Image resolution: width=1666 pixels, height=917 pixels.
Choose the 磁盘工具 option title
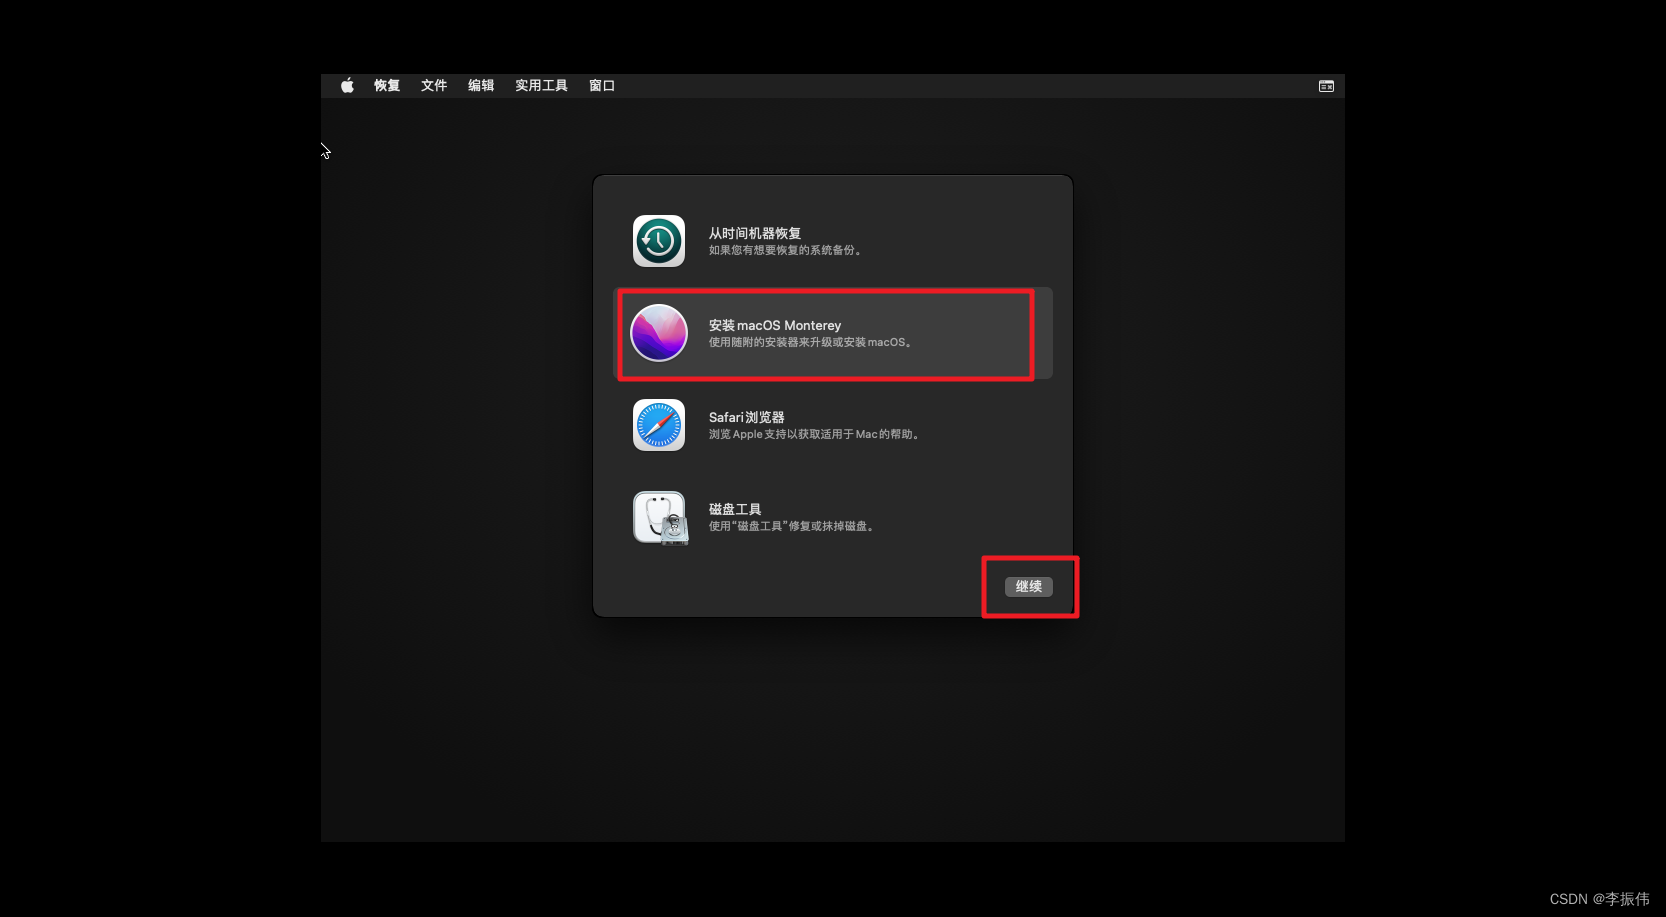(x=735, y=509)
